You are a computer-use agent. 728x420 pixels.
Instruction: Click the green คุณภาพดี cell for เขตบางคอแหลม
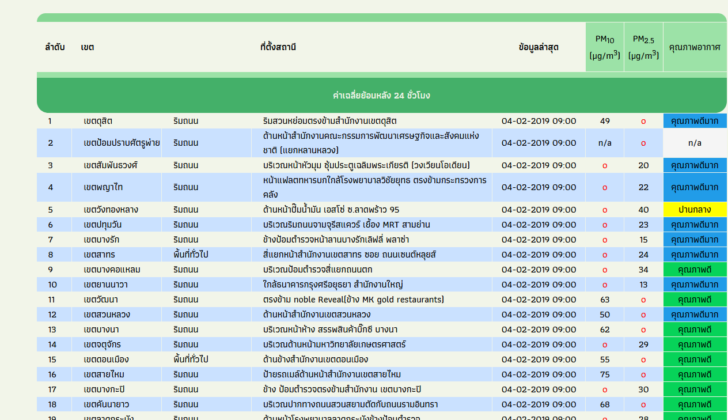pos(695,270)
